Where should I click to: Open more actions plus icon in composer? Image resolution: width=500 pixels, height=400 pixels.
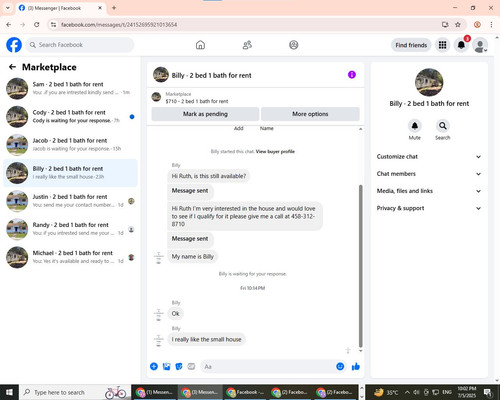tap(154, 367)
